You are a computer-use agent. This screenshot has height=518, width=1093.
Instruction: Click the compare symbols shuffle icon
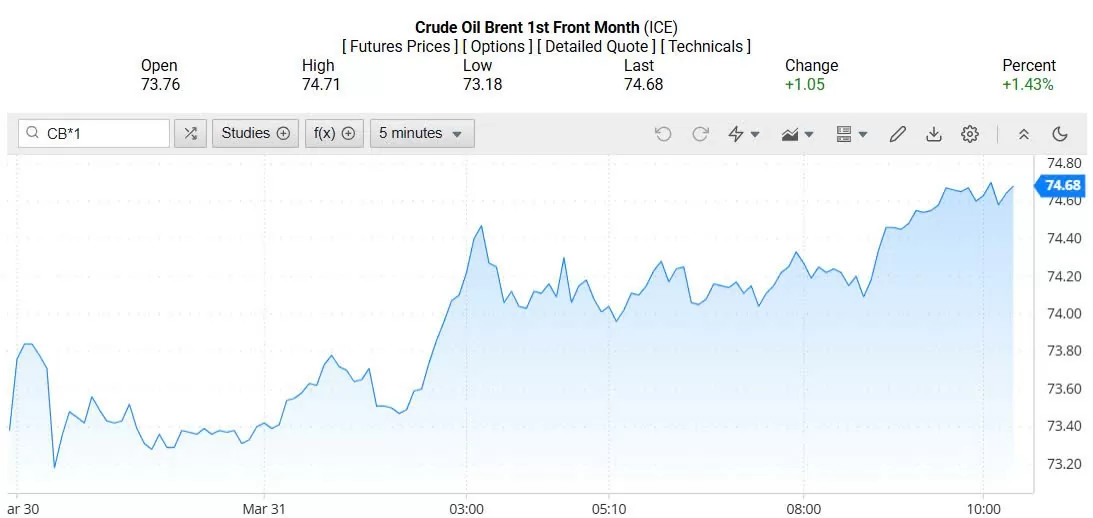190,133
